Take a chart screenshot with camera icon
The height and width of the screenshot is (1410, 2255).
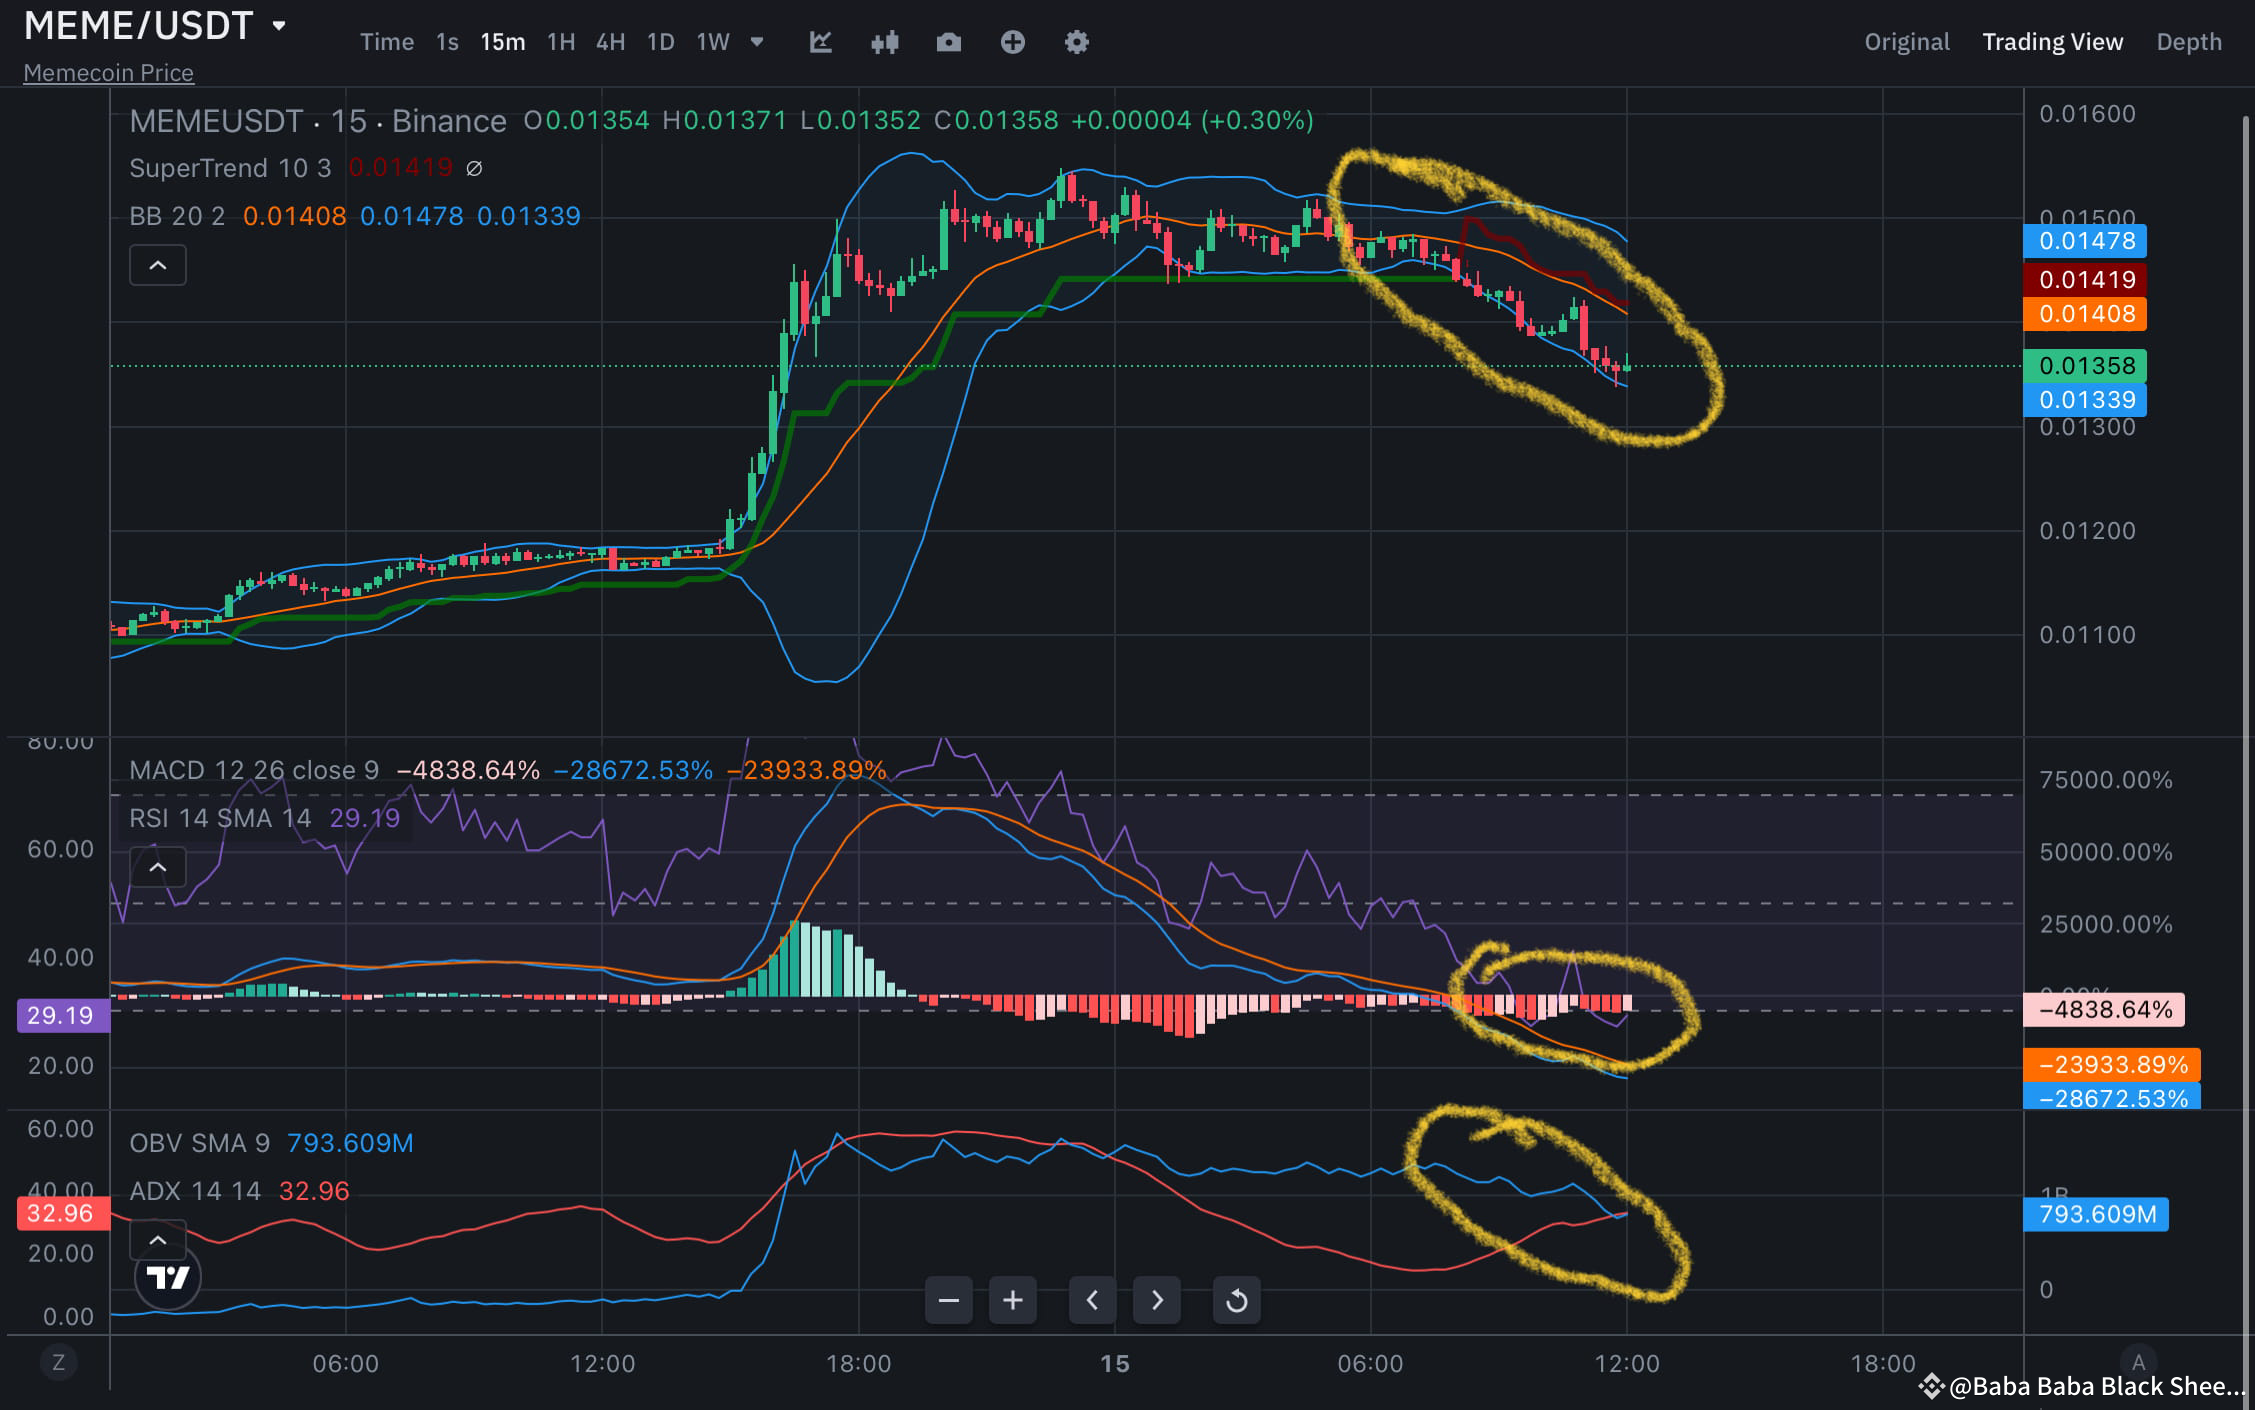tap(948, 42)
